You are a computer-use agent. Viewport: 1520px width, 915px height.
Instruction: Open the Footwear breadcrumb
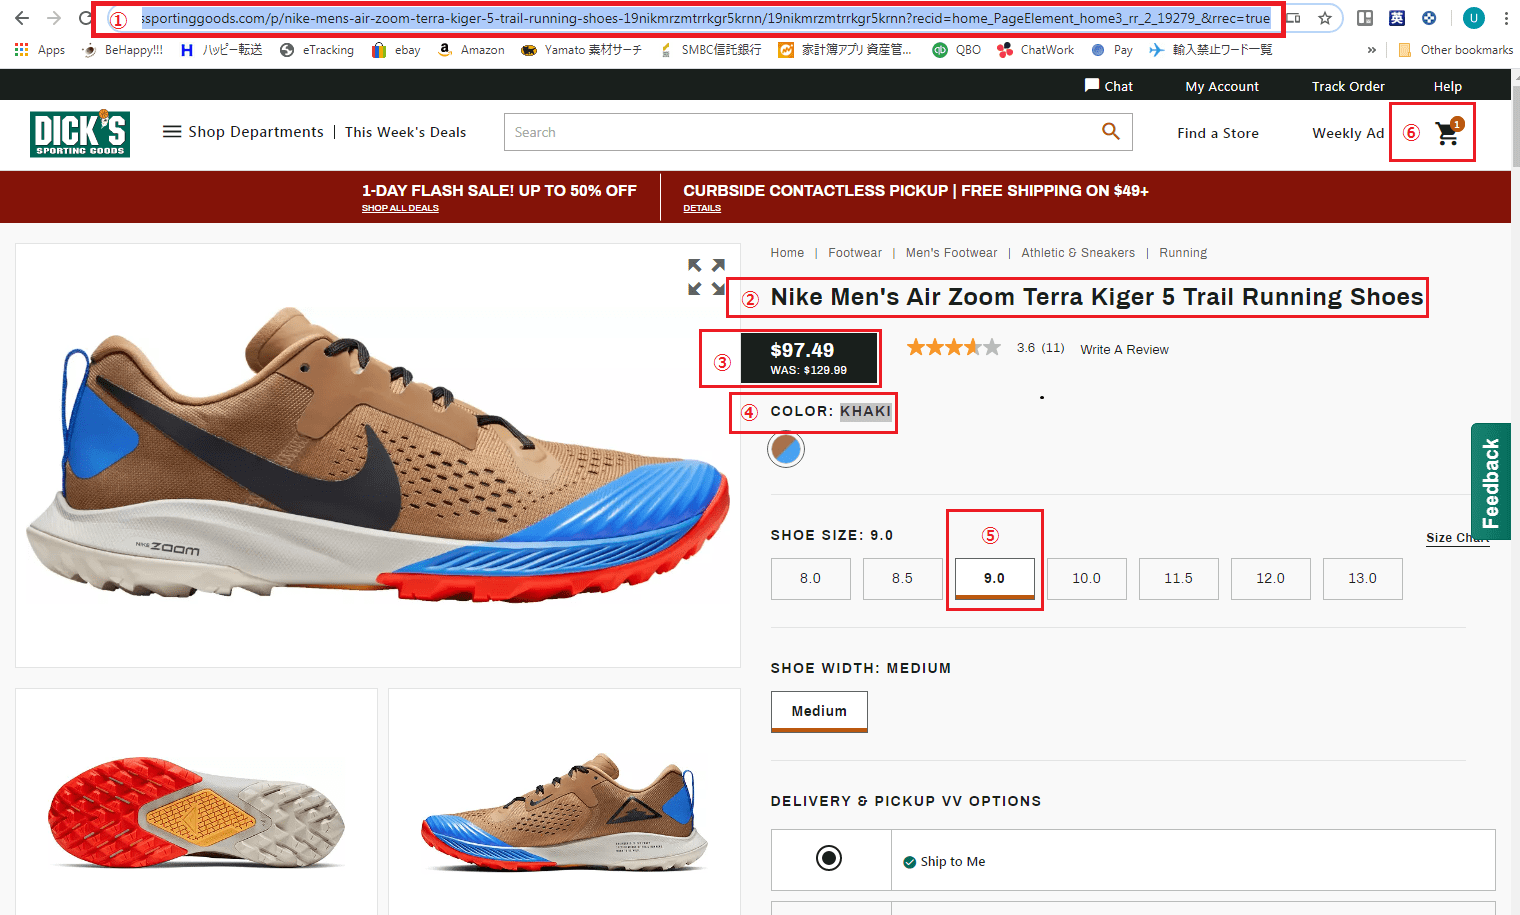pyautogui.click(x=855, y=253)
